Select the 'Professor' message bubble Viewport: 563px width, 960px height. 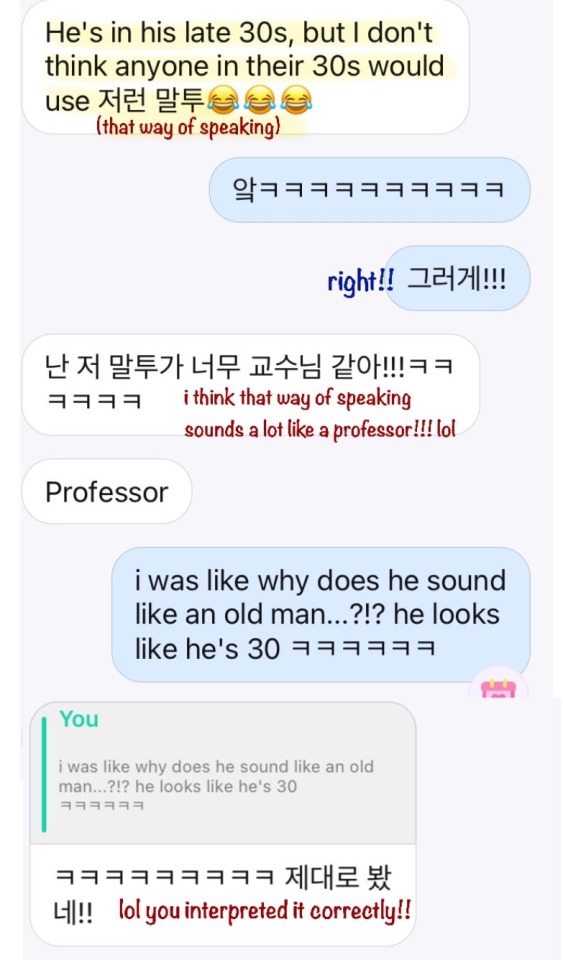106,492
